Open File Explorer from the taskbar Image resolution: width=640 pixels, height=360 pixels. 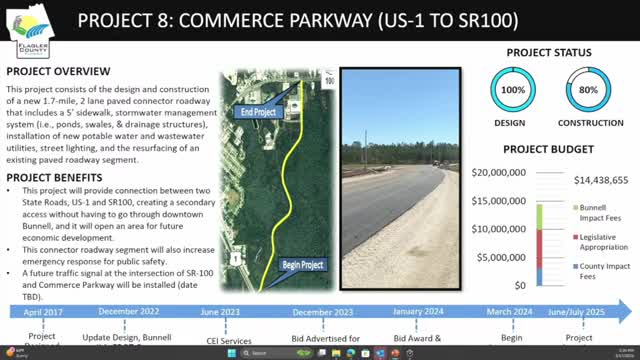pos(336,353)
